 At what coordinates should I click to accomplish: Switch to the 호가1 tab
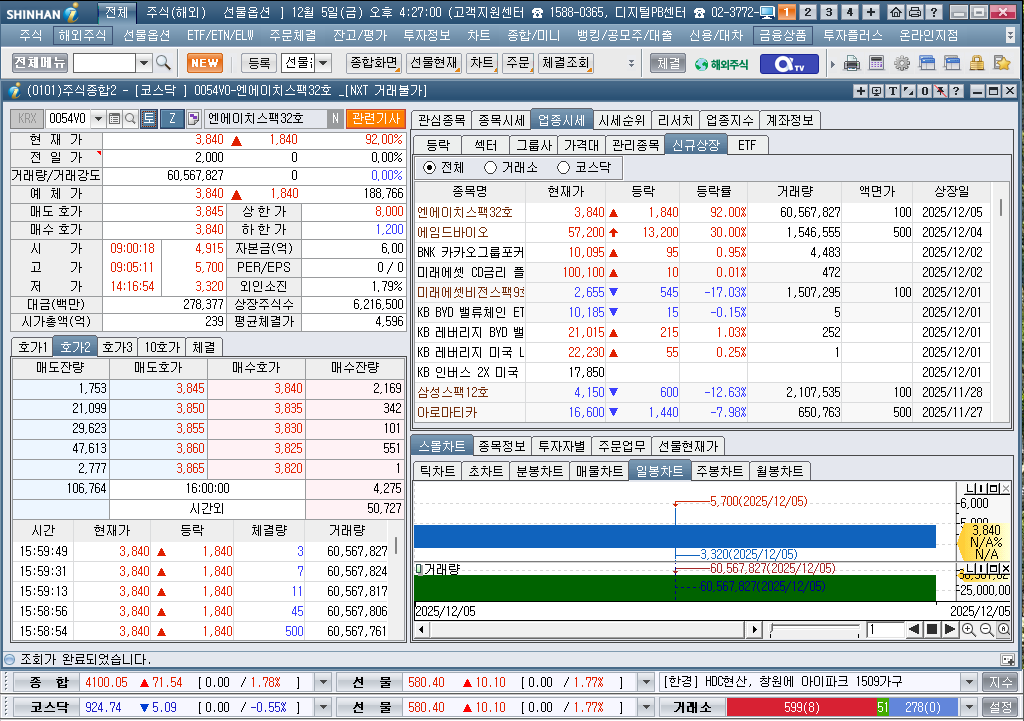33,347
